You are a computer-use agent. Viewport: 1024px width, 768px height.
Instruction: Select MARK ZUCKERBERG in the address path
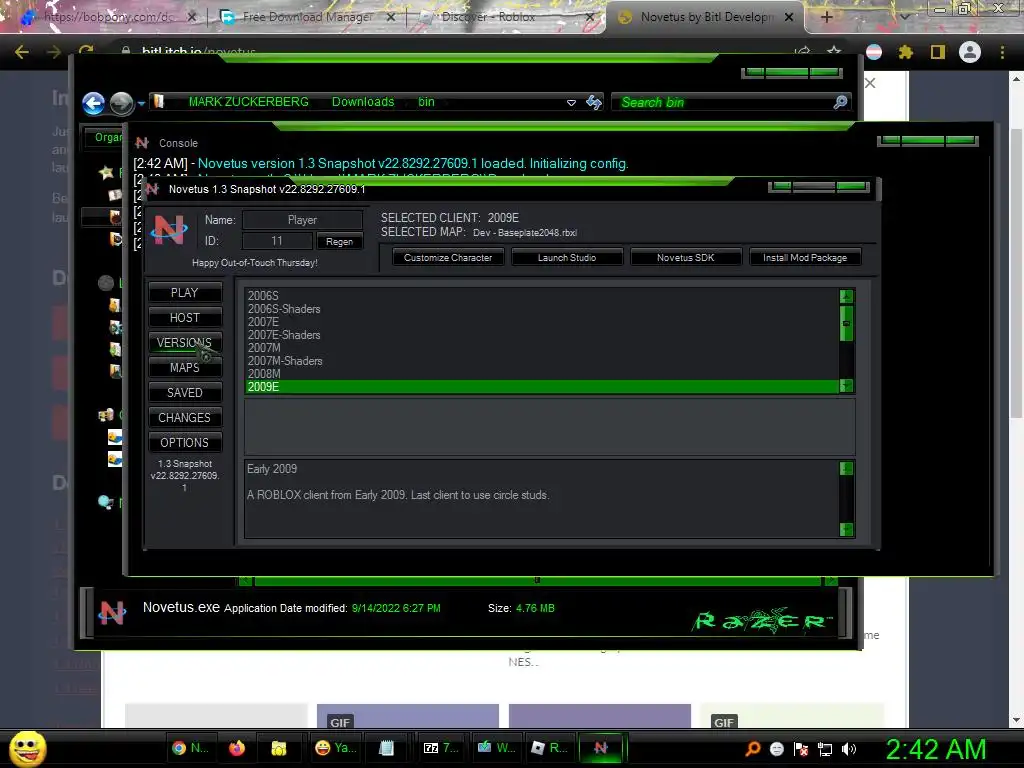click(248, 102)
